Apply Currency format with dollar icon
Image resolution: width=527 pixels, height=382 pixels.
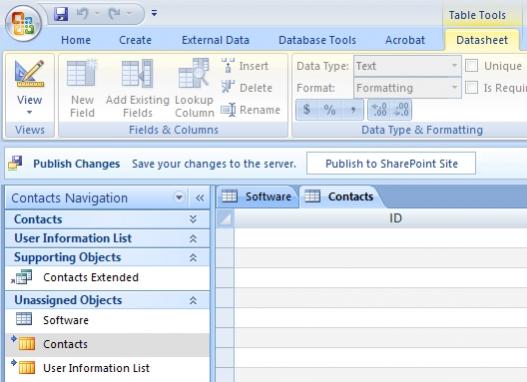pyautogui.click(x=307, y=110)
